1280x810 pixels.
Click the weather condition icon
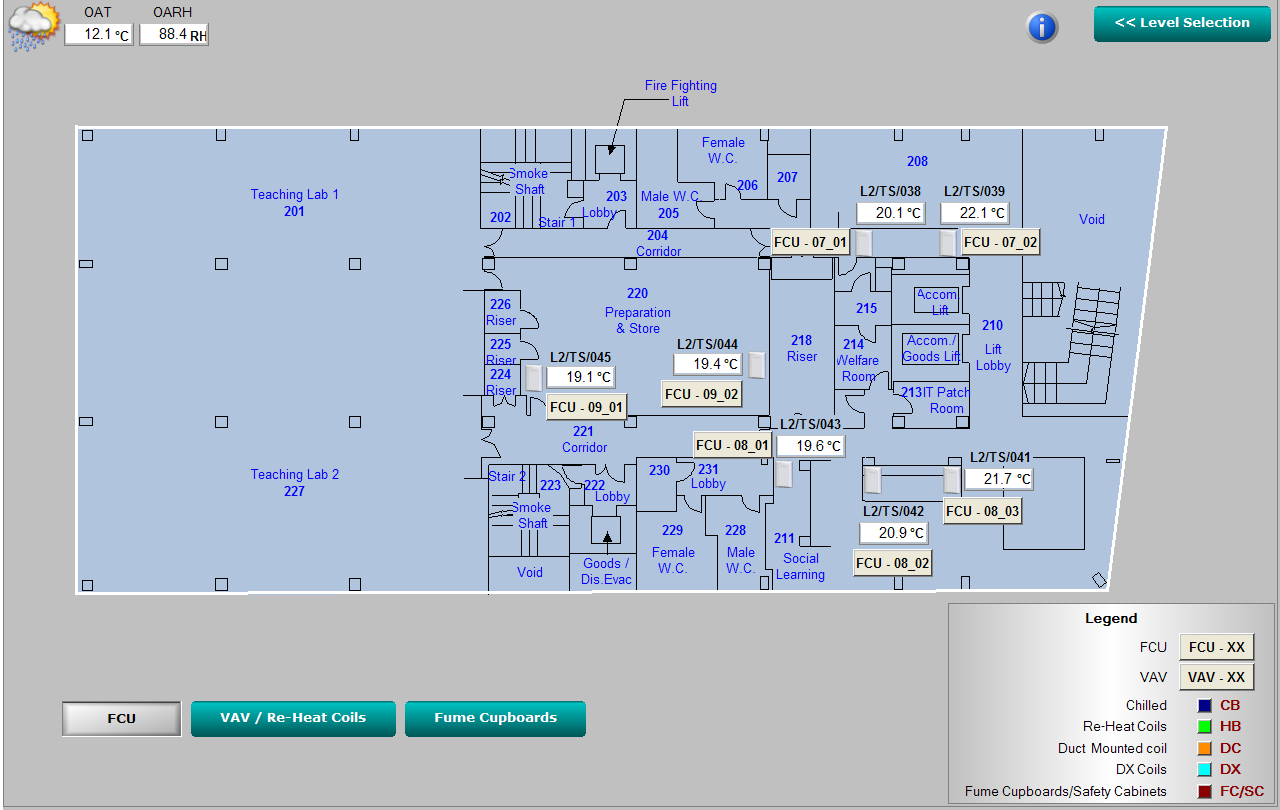click(x=33, y=26)
